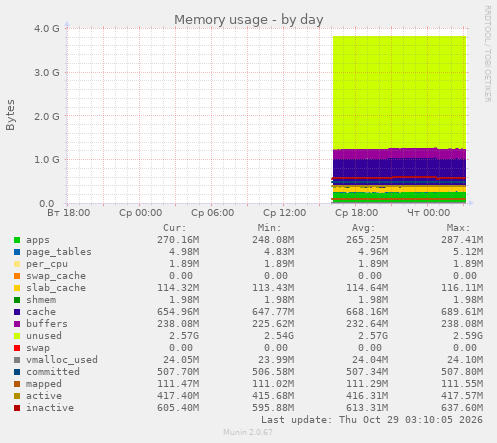The height and width of the screenshot is (443, 497).
Task: Click the 'buffers' legend label
Action: (47, 324)
